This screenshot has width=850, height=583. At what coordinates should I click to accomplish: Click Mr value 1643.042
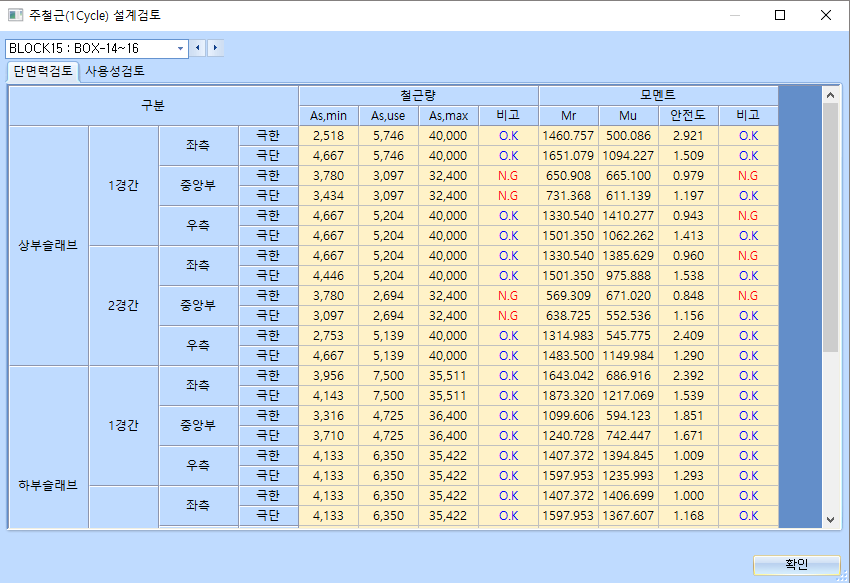click(x=569, y=376)
